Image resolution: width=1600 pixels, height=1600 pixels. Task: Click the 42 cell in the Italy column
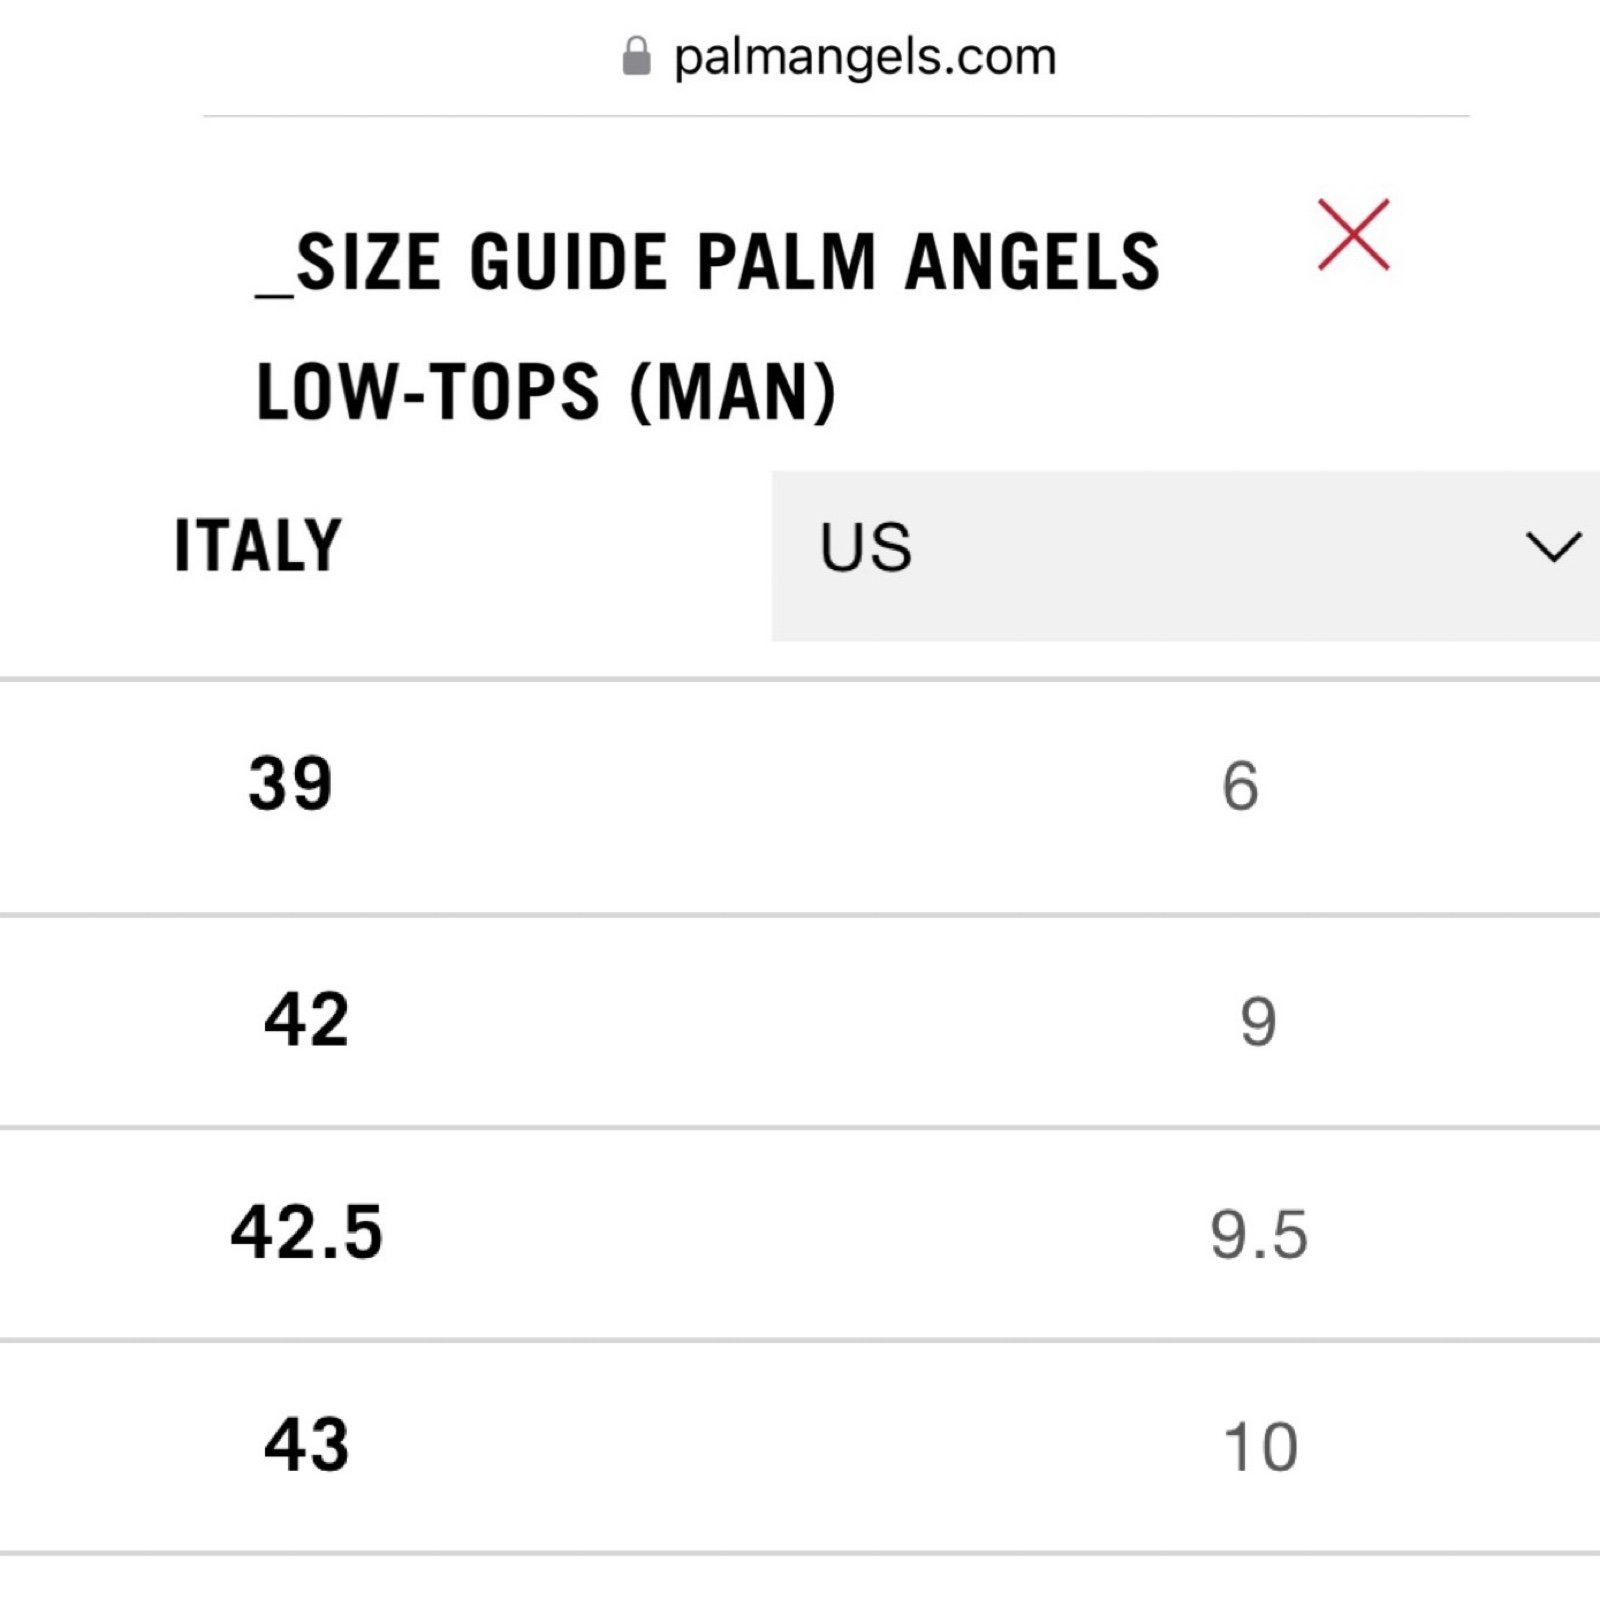point(306,1020)
